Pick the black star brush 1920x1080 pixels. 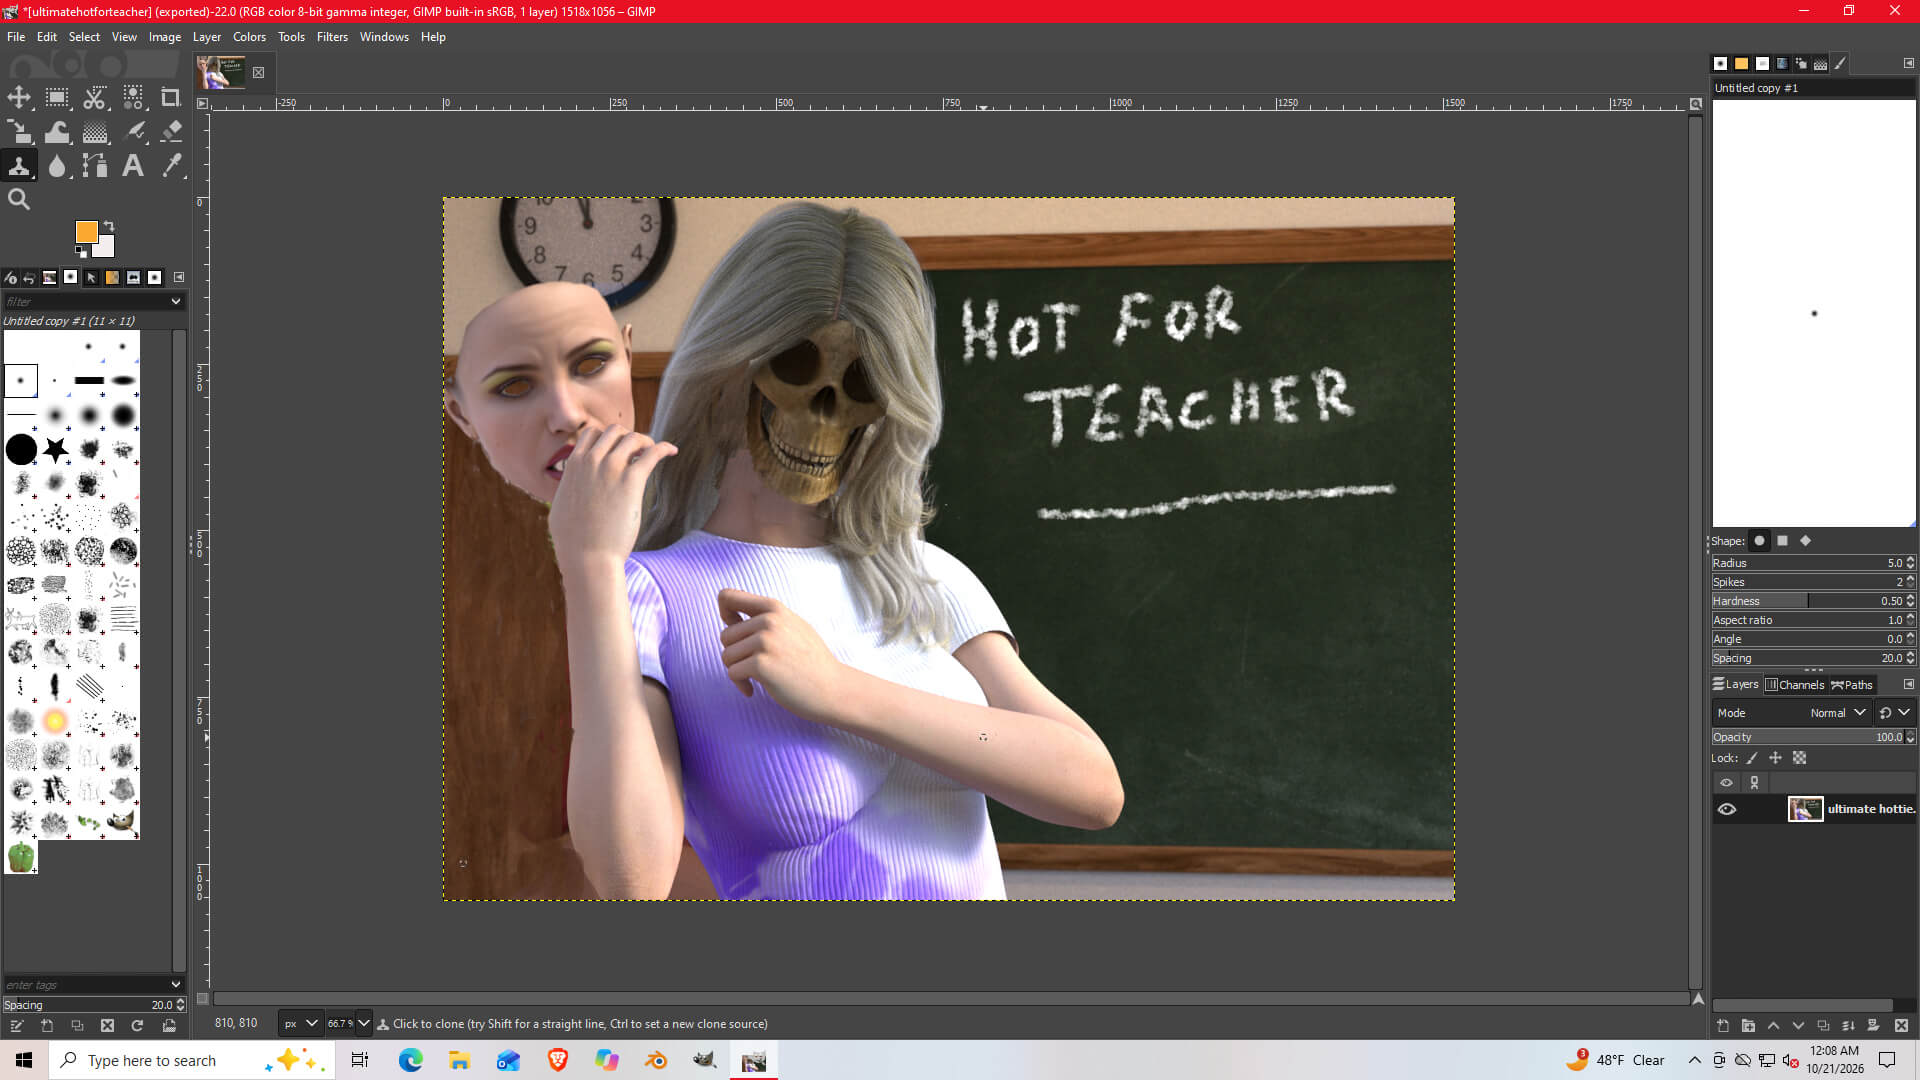56,449
